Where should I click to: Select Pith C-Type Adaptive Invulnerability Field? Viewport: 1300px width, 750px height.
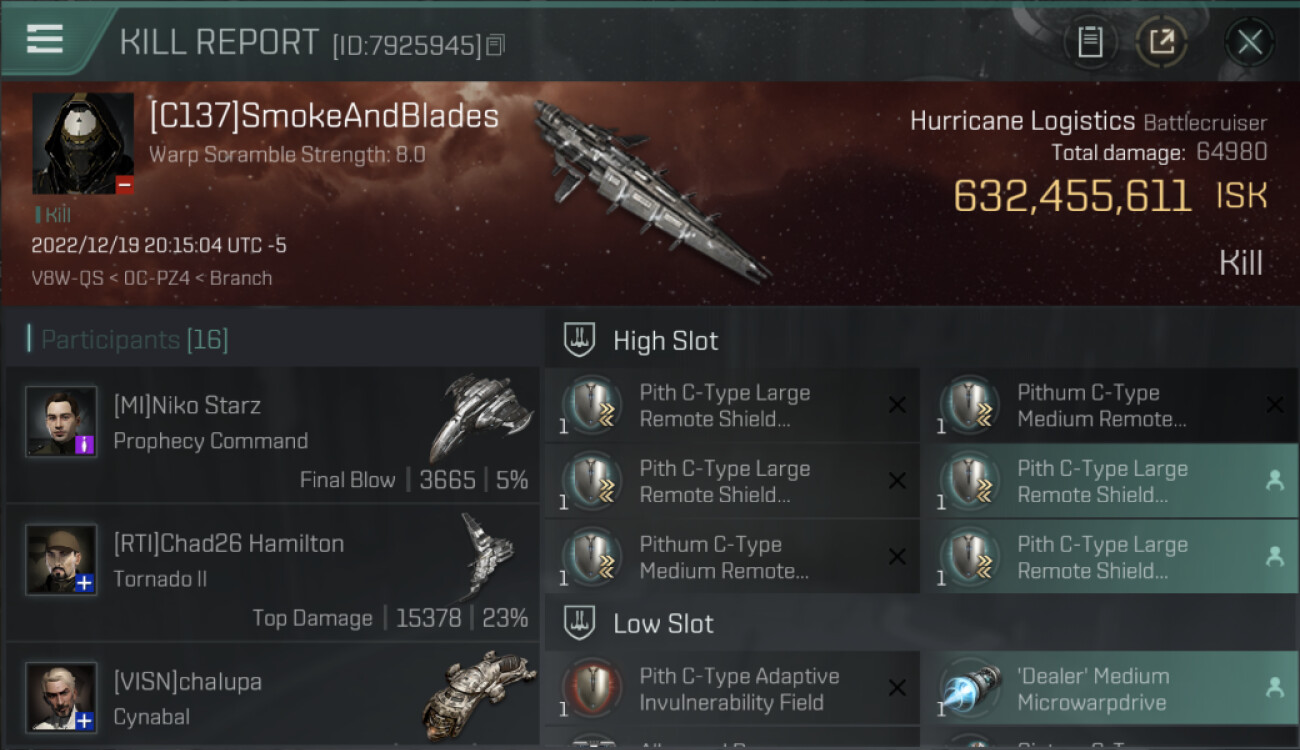coord(732,689)
